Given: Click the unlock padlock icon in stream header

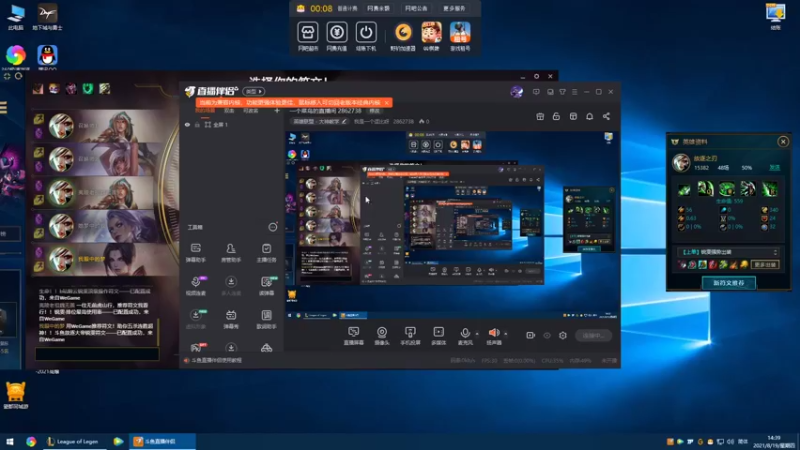Looking at the screenshot, I should pyautogui.click(x=556, y=116).
